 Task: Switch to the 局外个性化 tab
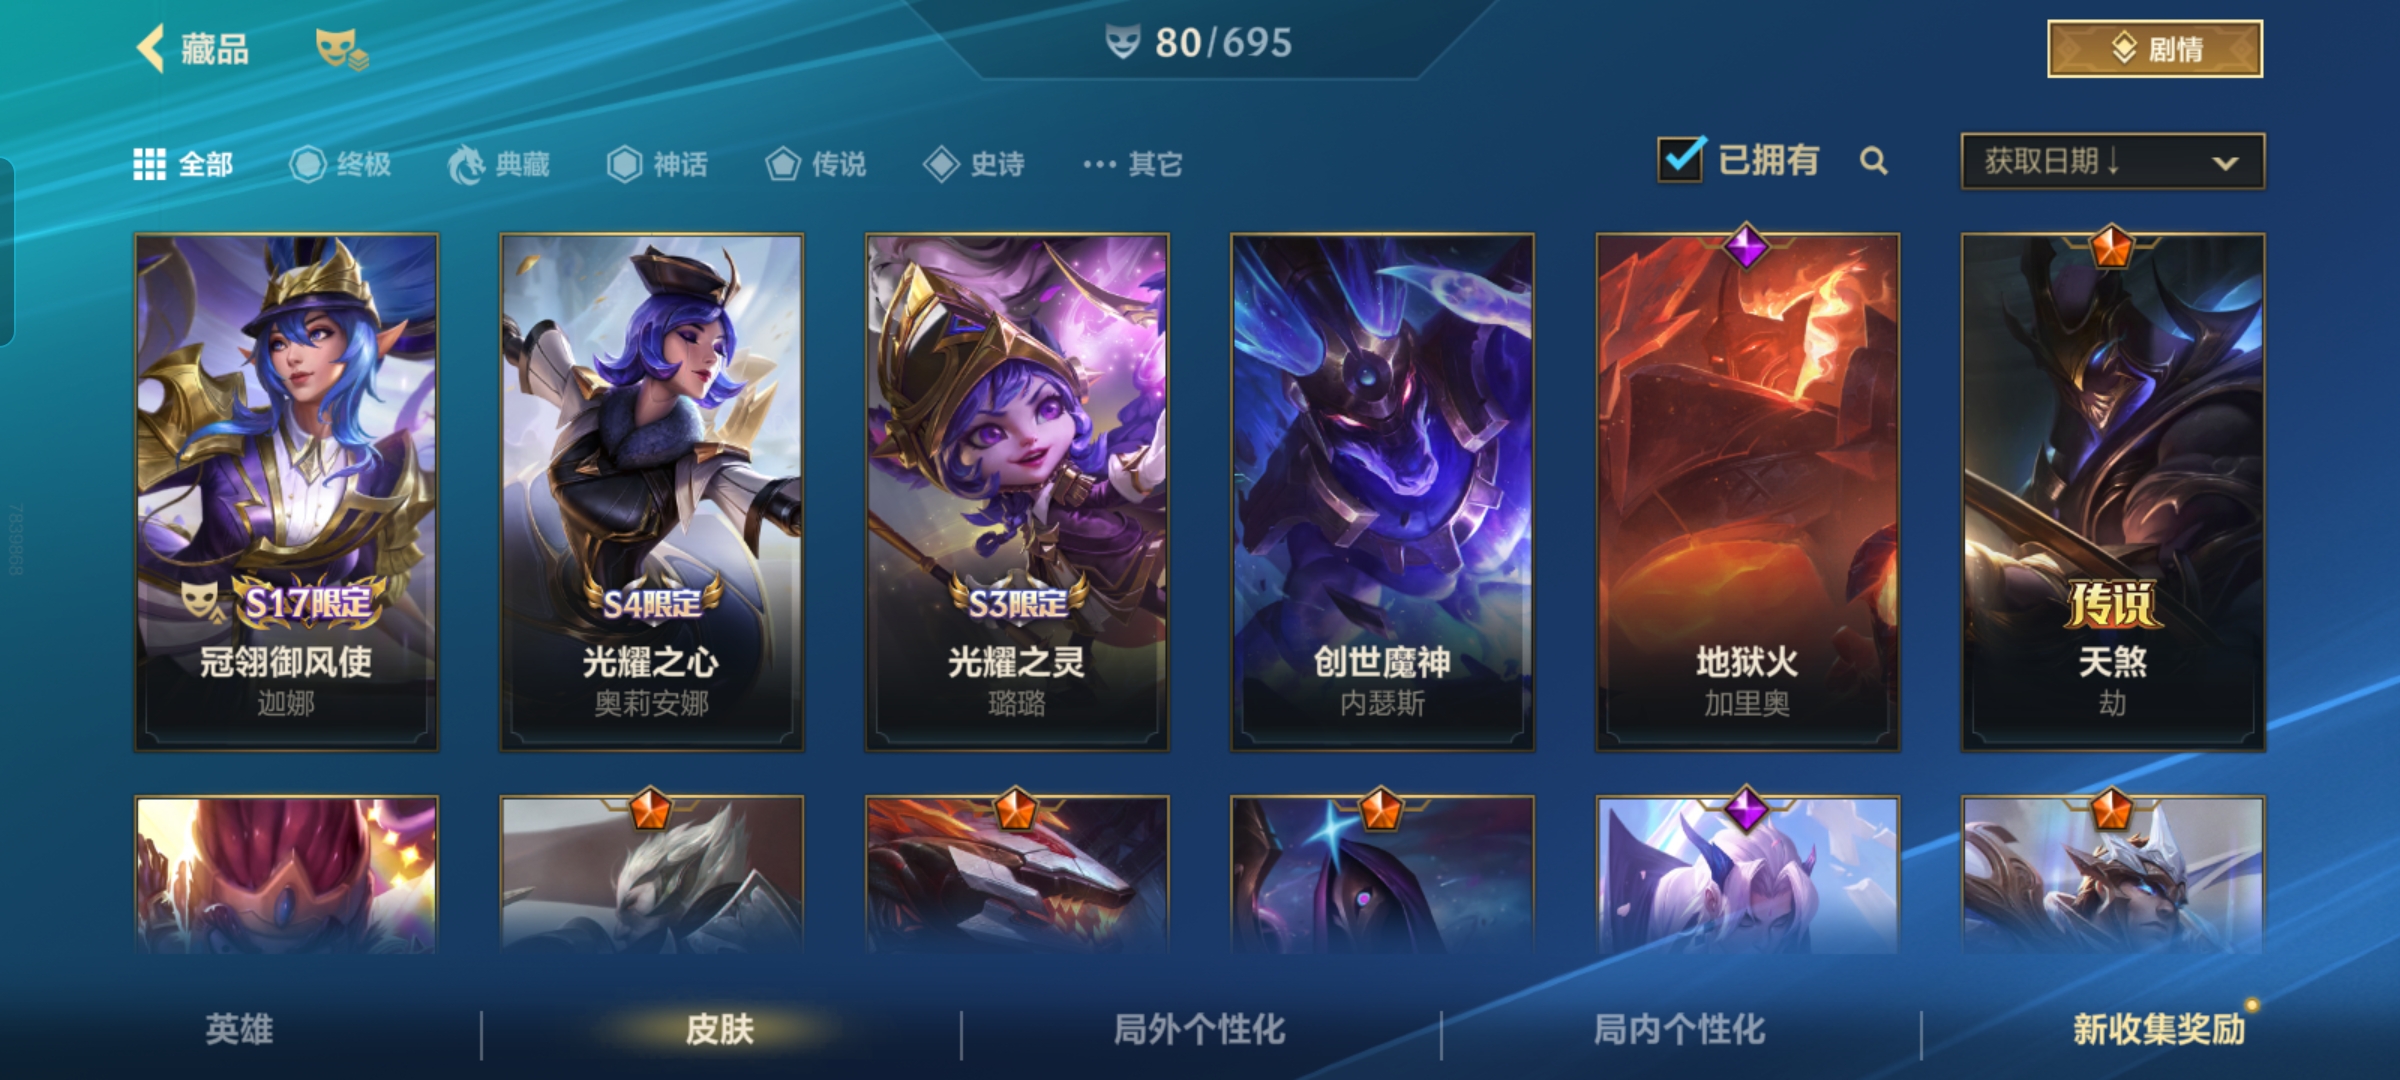click(1199, 1029)
